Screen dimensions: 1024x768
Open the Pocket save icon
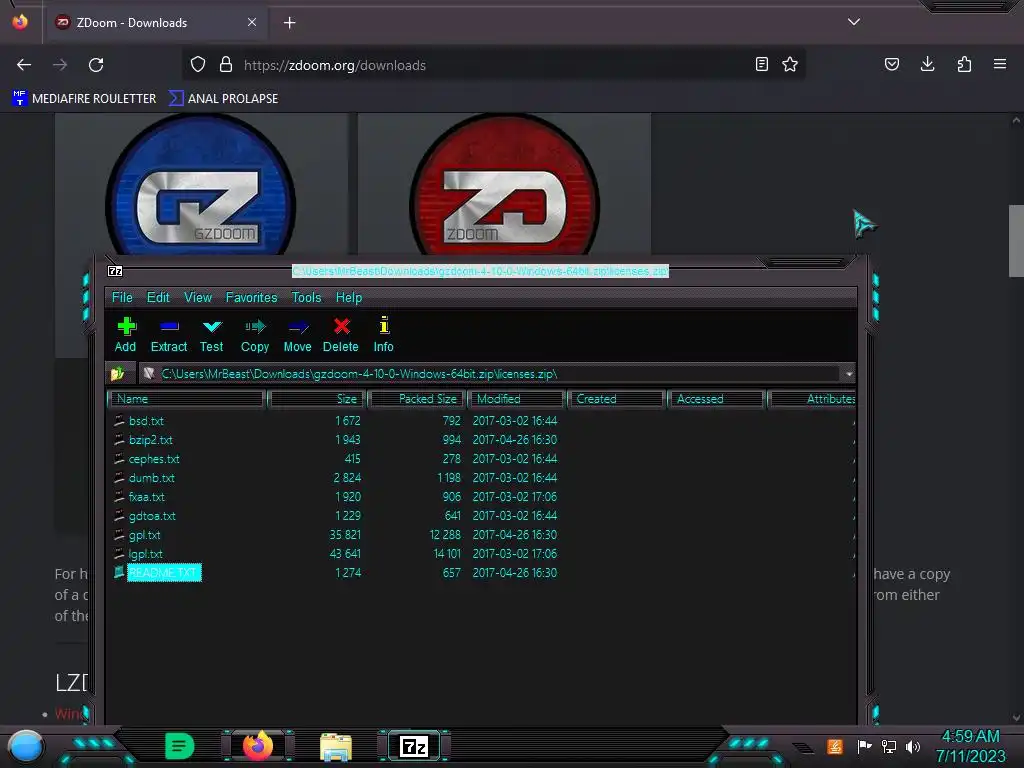point(892,64)
